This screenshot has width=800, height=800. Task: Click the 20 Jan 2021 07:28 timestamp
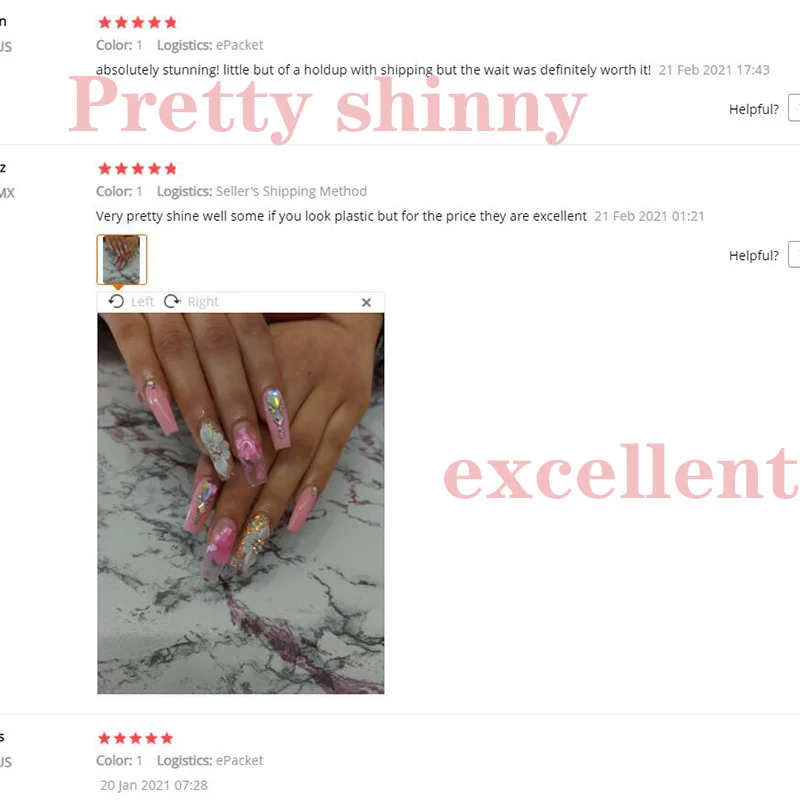pos(154,785)
